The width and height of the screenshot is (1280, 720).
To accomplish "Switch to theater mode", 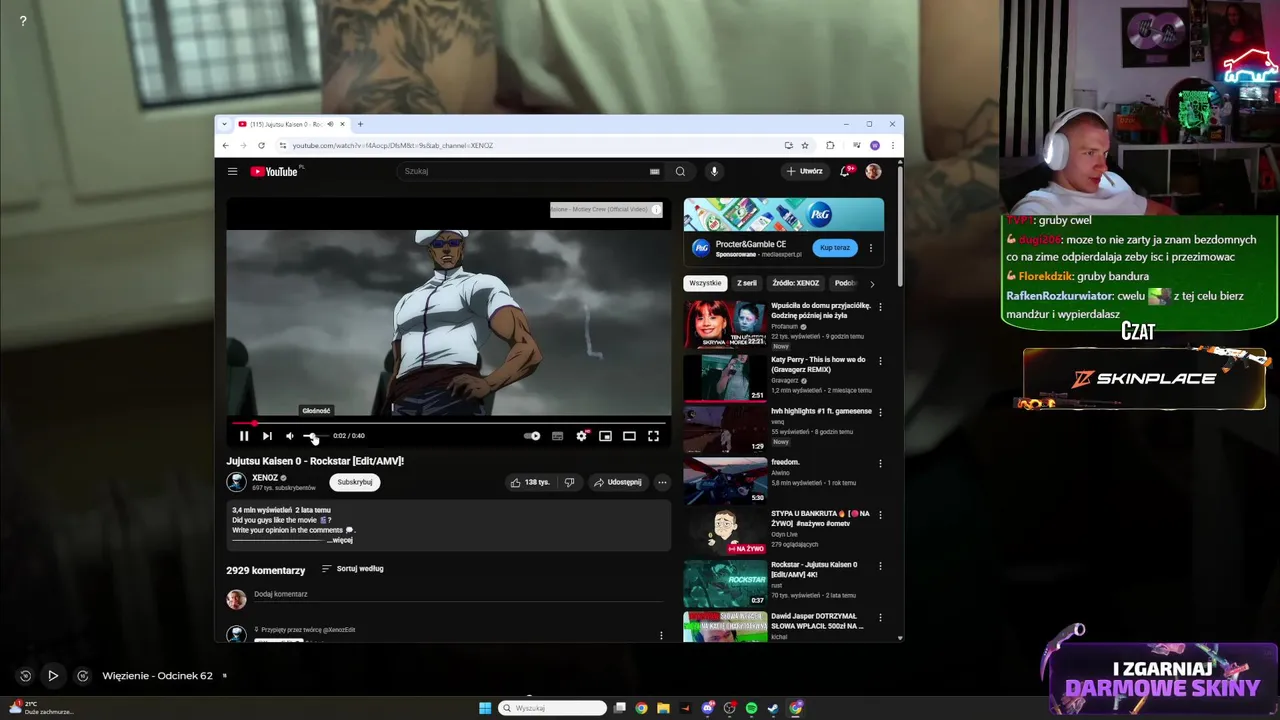I will click(x=629, y=436).
